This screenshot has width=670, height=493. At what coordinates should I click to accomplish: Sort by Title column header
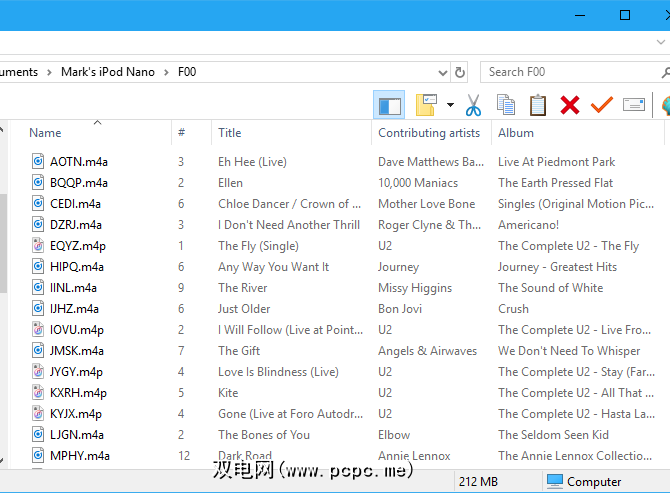tap(229, 133)
